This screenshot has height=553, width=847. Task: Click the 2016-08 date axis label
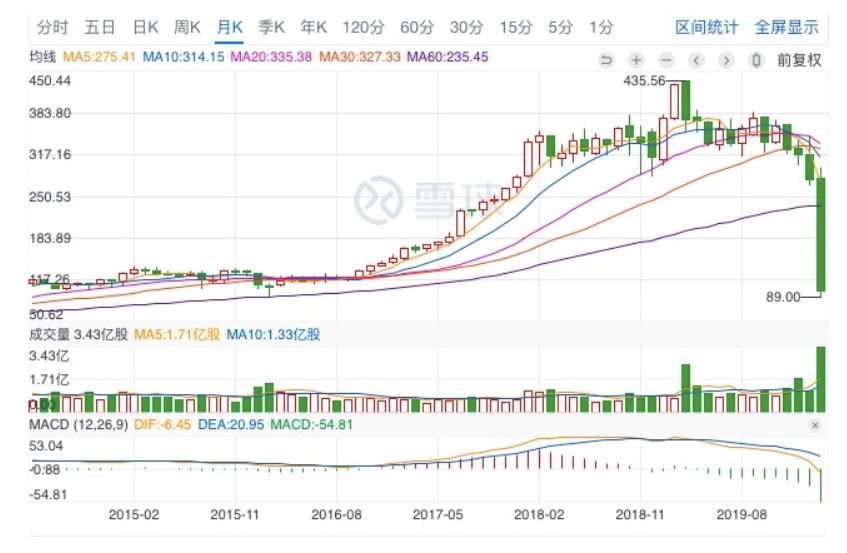(337, 515)
